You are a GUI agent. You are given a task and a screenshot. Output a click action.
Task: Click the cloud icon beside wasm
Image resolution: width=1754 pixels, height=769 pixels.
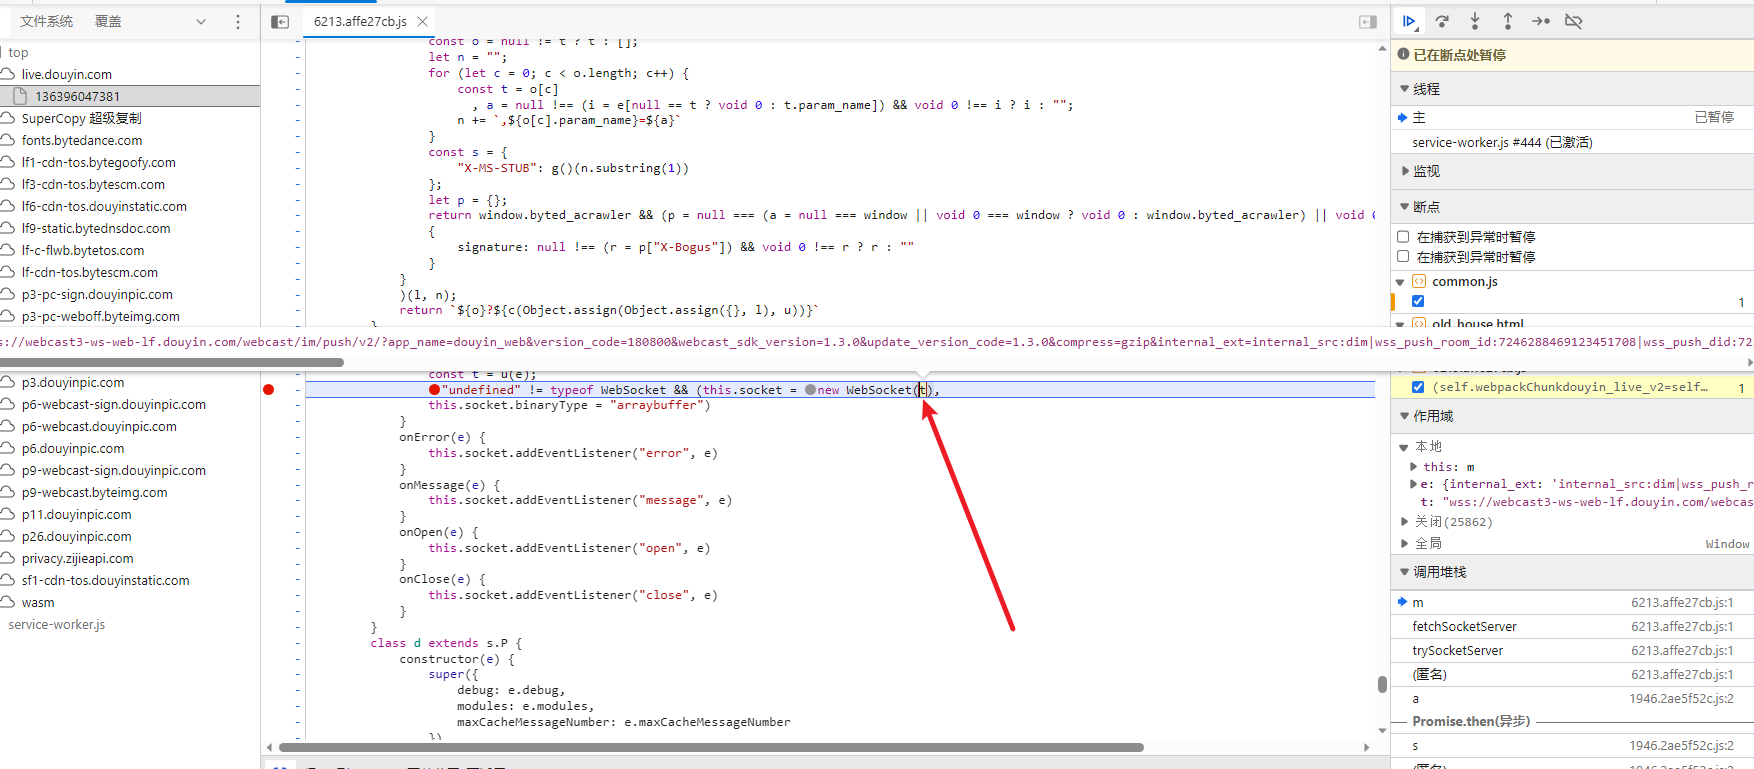pyautogui.click(x=8, y=602)
